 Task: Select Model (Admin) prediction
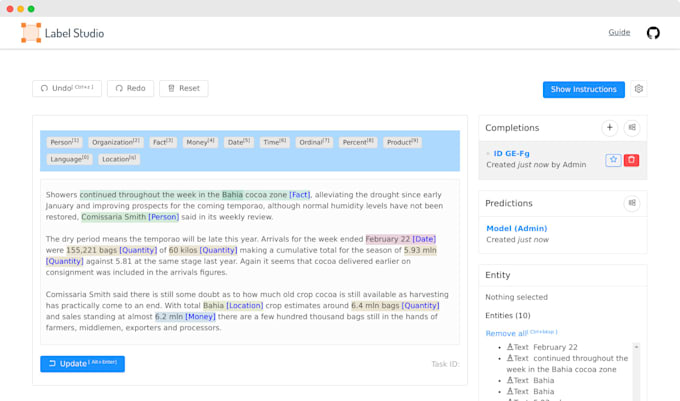[x=518, y=228]
